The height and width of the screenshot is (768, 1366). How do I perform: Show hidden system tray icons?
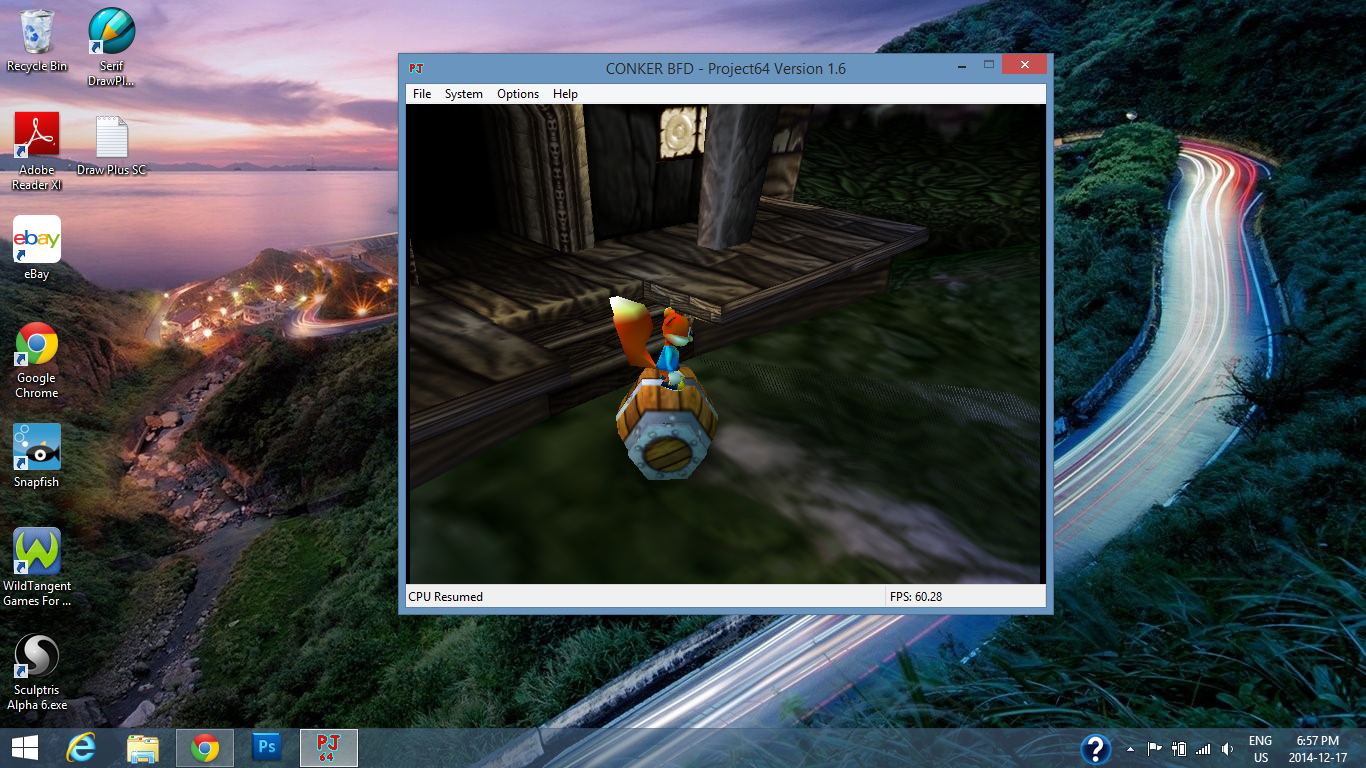click(x=1130, y=749)
